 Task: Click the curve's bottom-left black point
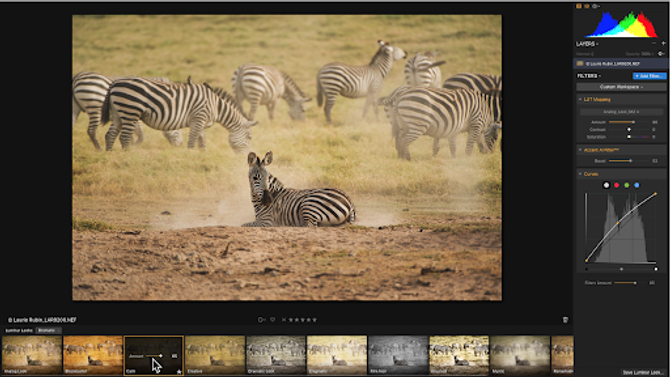587,260
